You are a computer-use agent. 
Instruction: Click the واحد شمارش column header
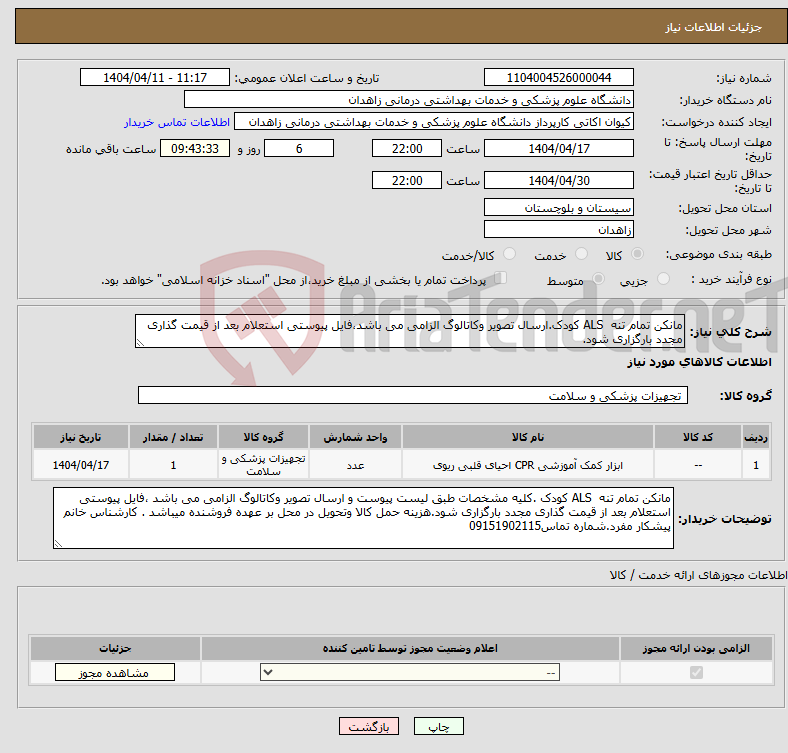click(x=355, y=437)
